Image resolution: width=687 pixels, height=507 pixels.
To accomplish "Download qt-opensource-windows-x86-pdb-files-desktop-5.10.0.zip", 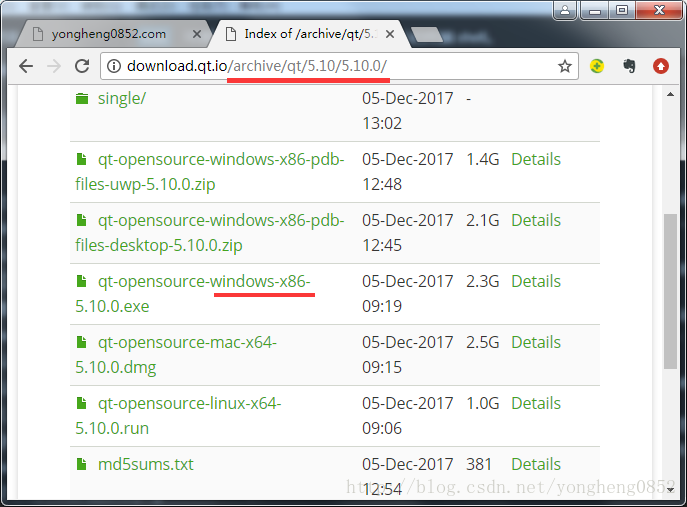I will [x=209, y=233].
